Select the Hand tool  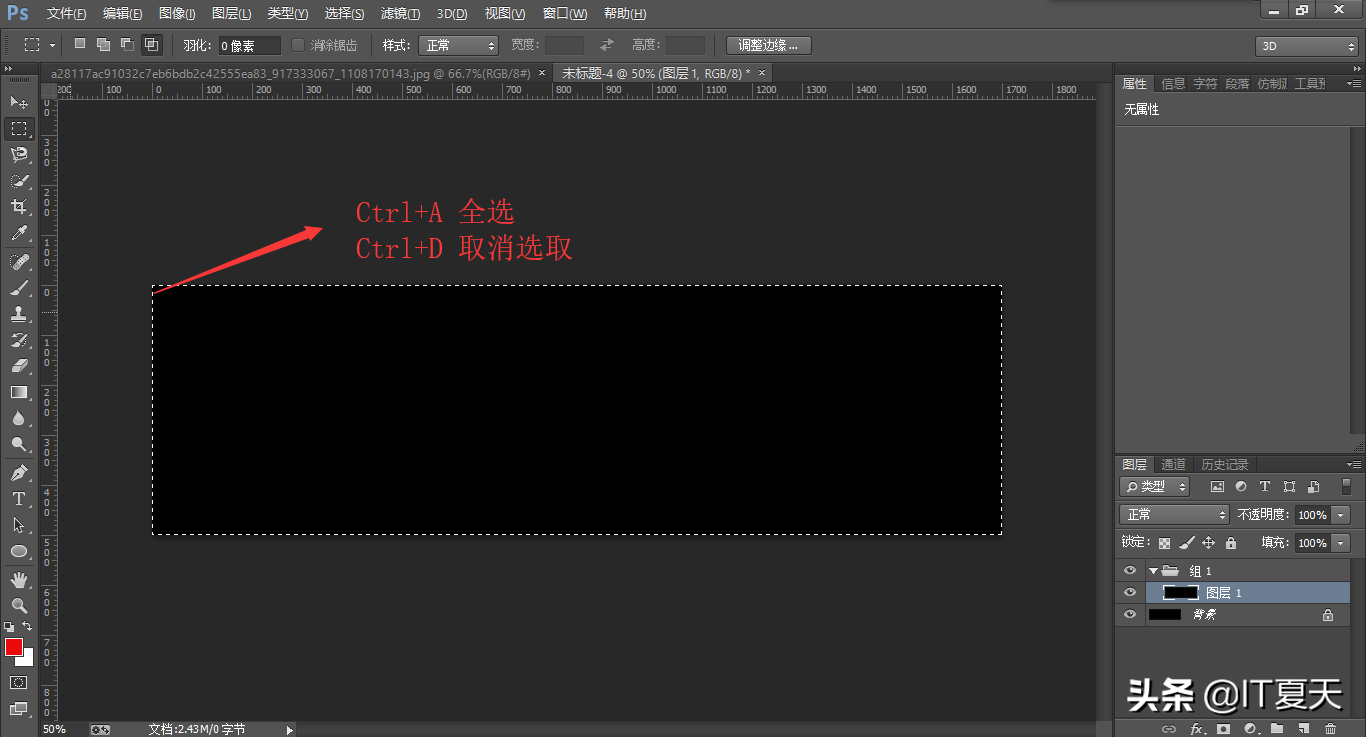18,579
